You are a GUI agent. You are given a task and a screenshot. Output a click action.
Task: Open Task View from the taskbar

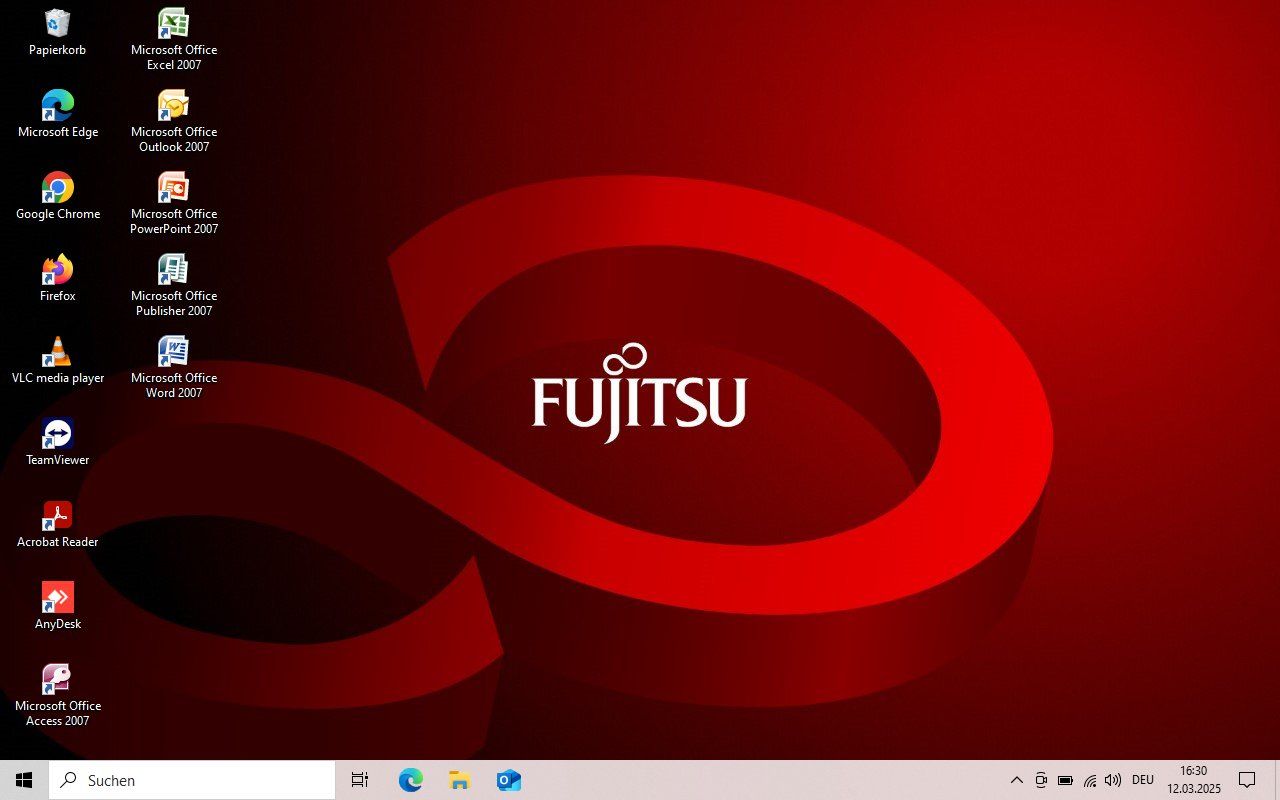[x=360, y=780]
